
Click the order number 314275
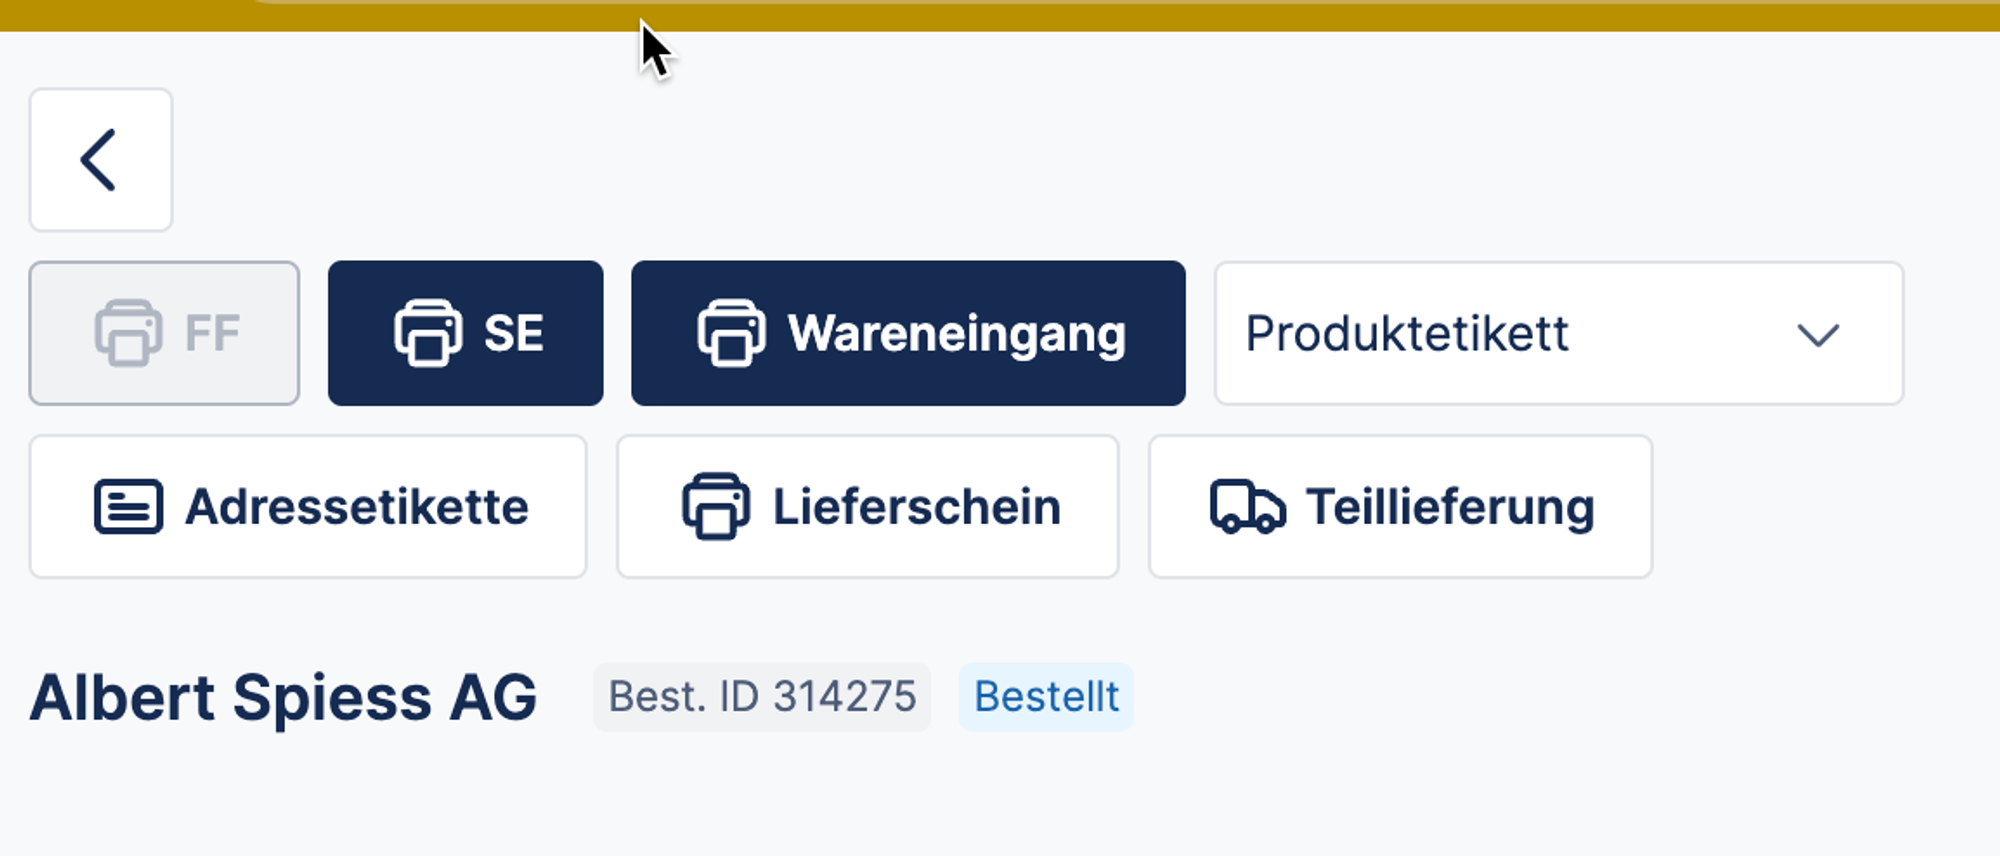point(844,697)
